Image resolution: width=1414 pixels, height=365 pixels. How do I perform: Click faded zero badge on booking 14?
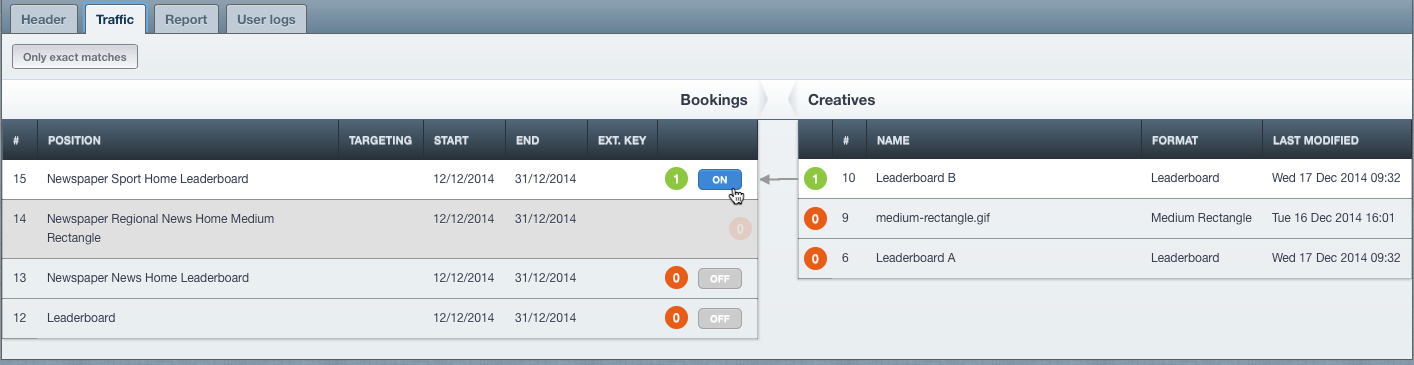pyautogui.click(x=739, y=229)
